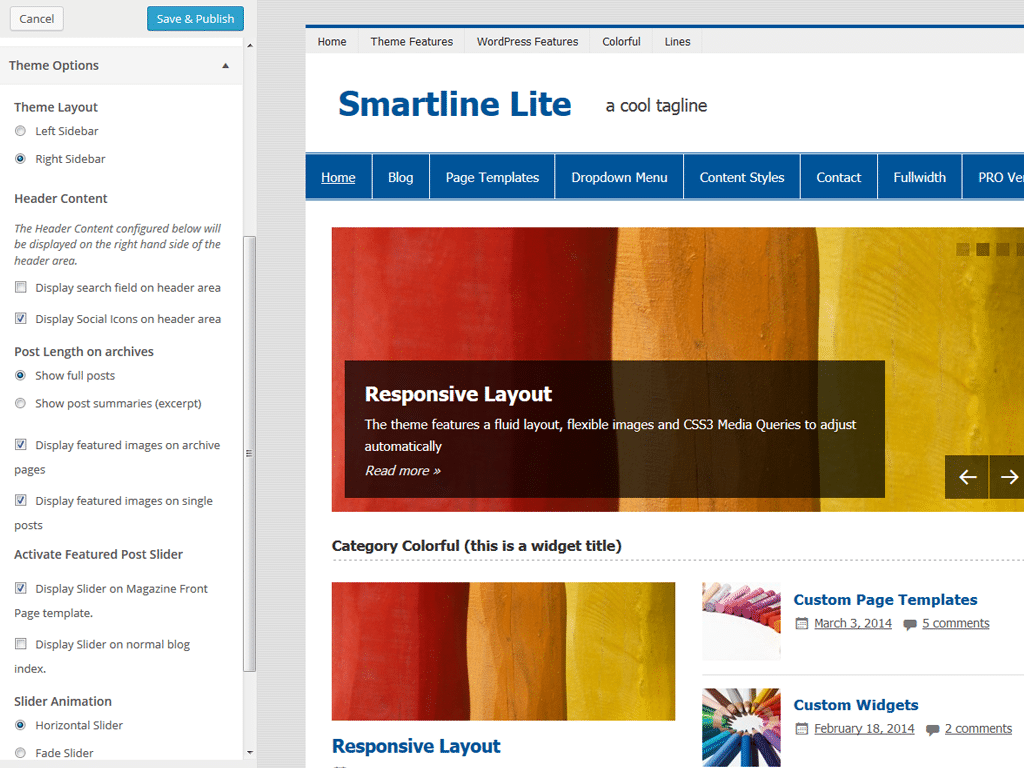Viewport: 1024px width, 768px height.
Task: Click calendar icon beside February 18, 2014
Action: tap(801, 729)
